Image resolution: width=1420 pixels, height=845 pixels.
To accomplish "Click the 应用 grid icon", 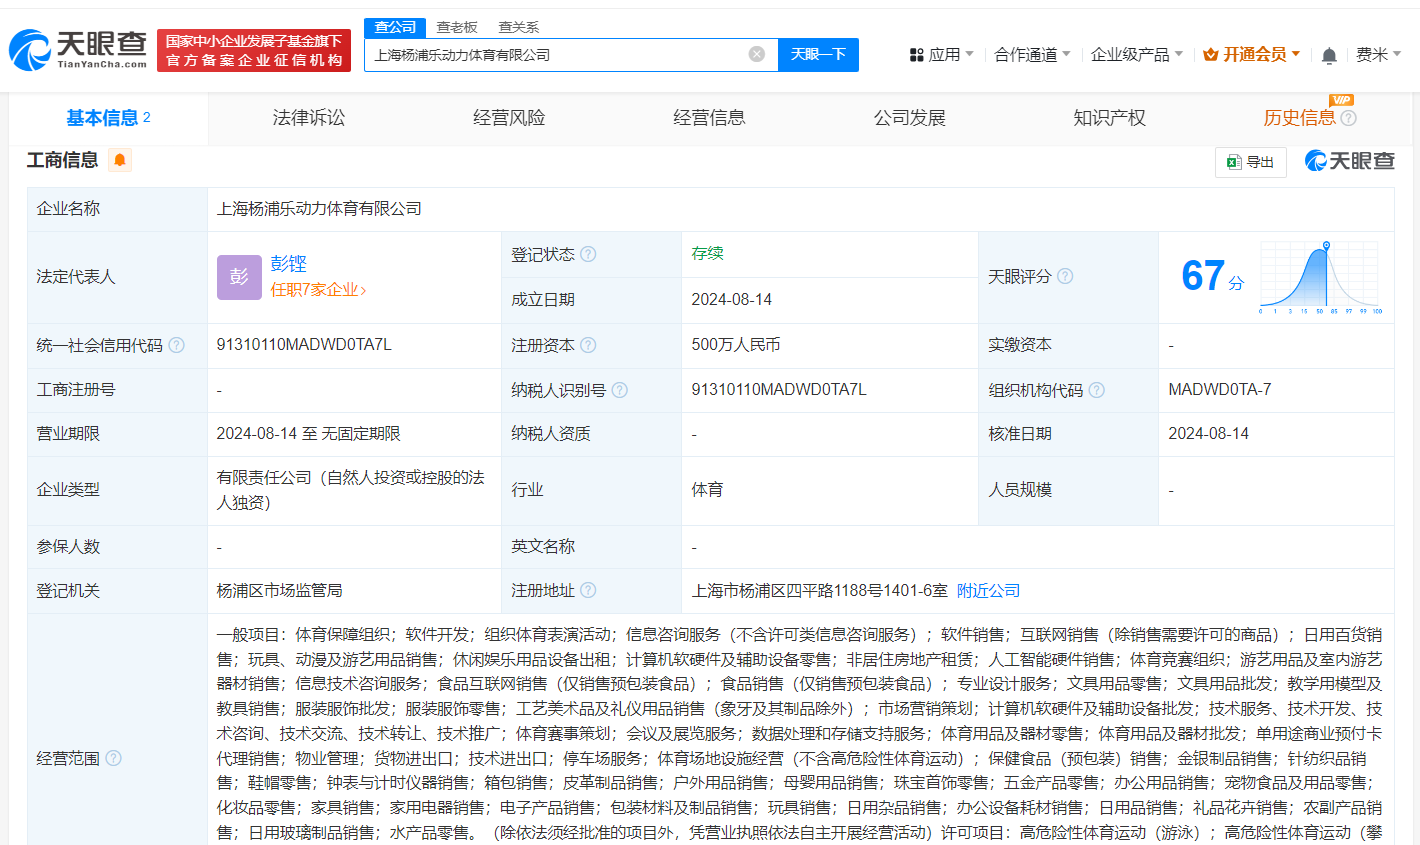I will [x=916, y=54].
